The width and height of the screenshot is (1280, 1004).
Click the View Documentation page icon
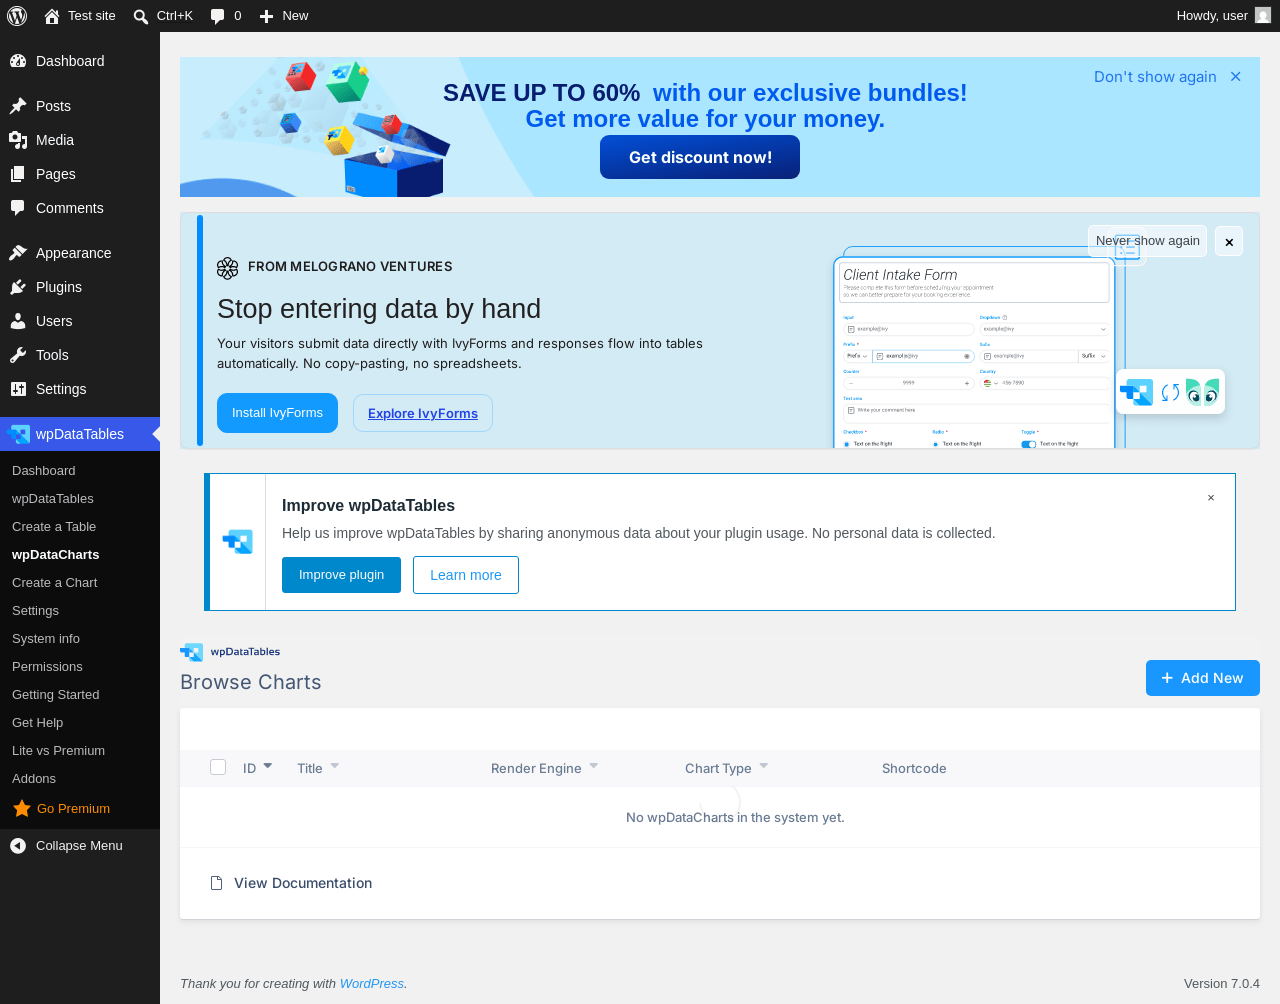point(216,883)
